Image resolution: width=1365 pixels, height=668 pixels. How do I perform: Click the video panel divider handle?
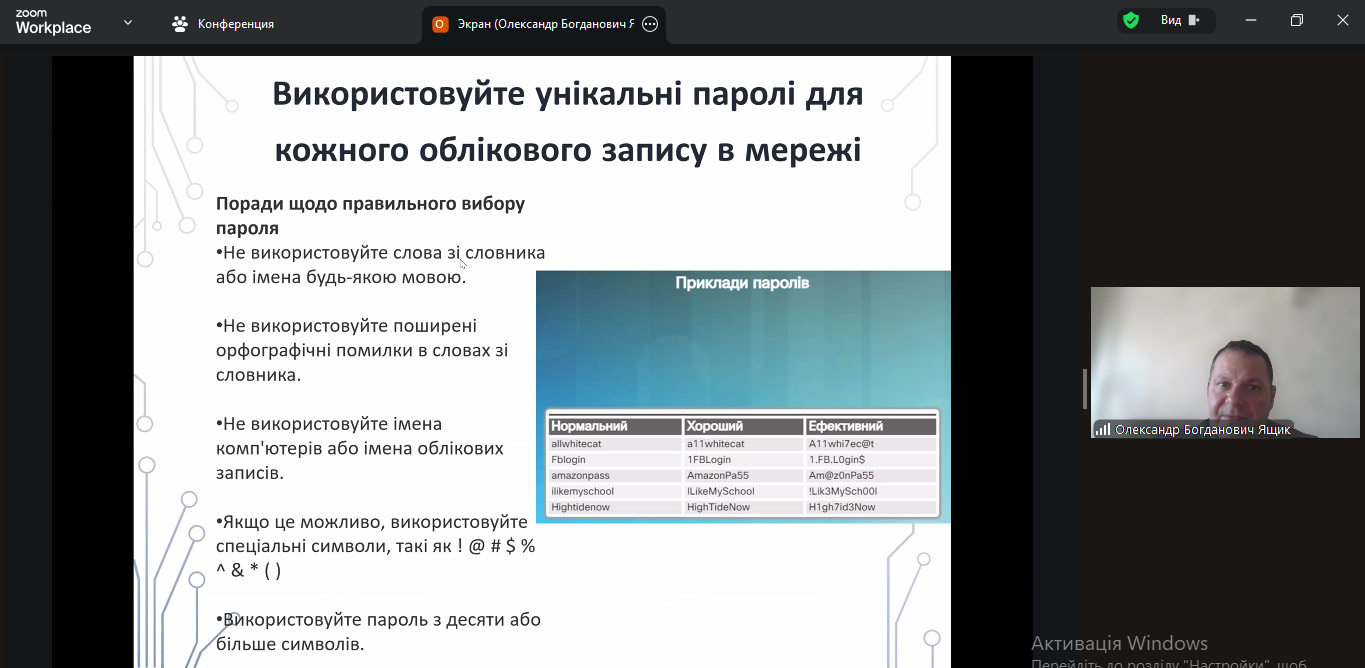(1084, 388)
